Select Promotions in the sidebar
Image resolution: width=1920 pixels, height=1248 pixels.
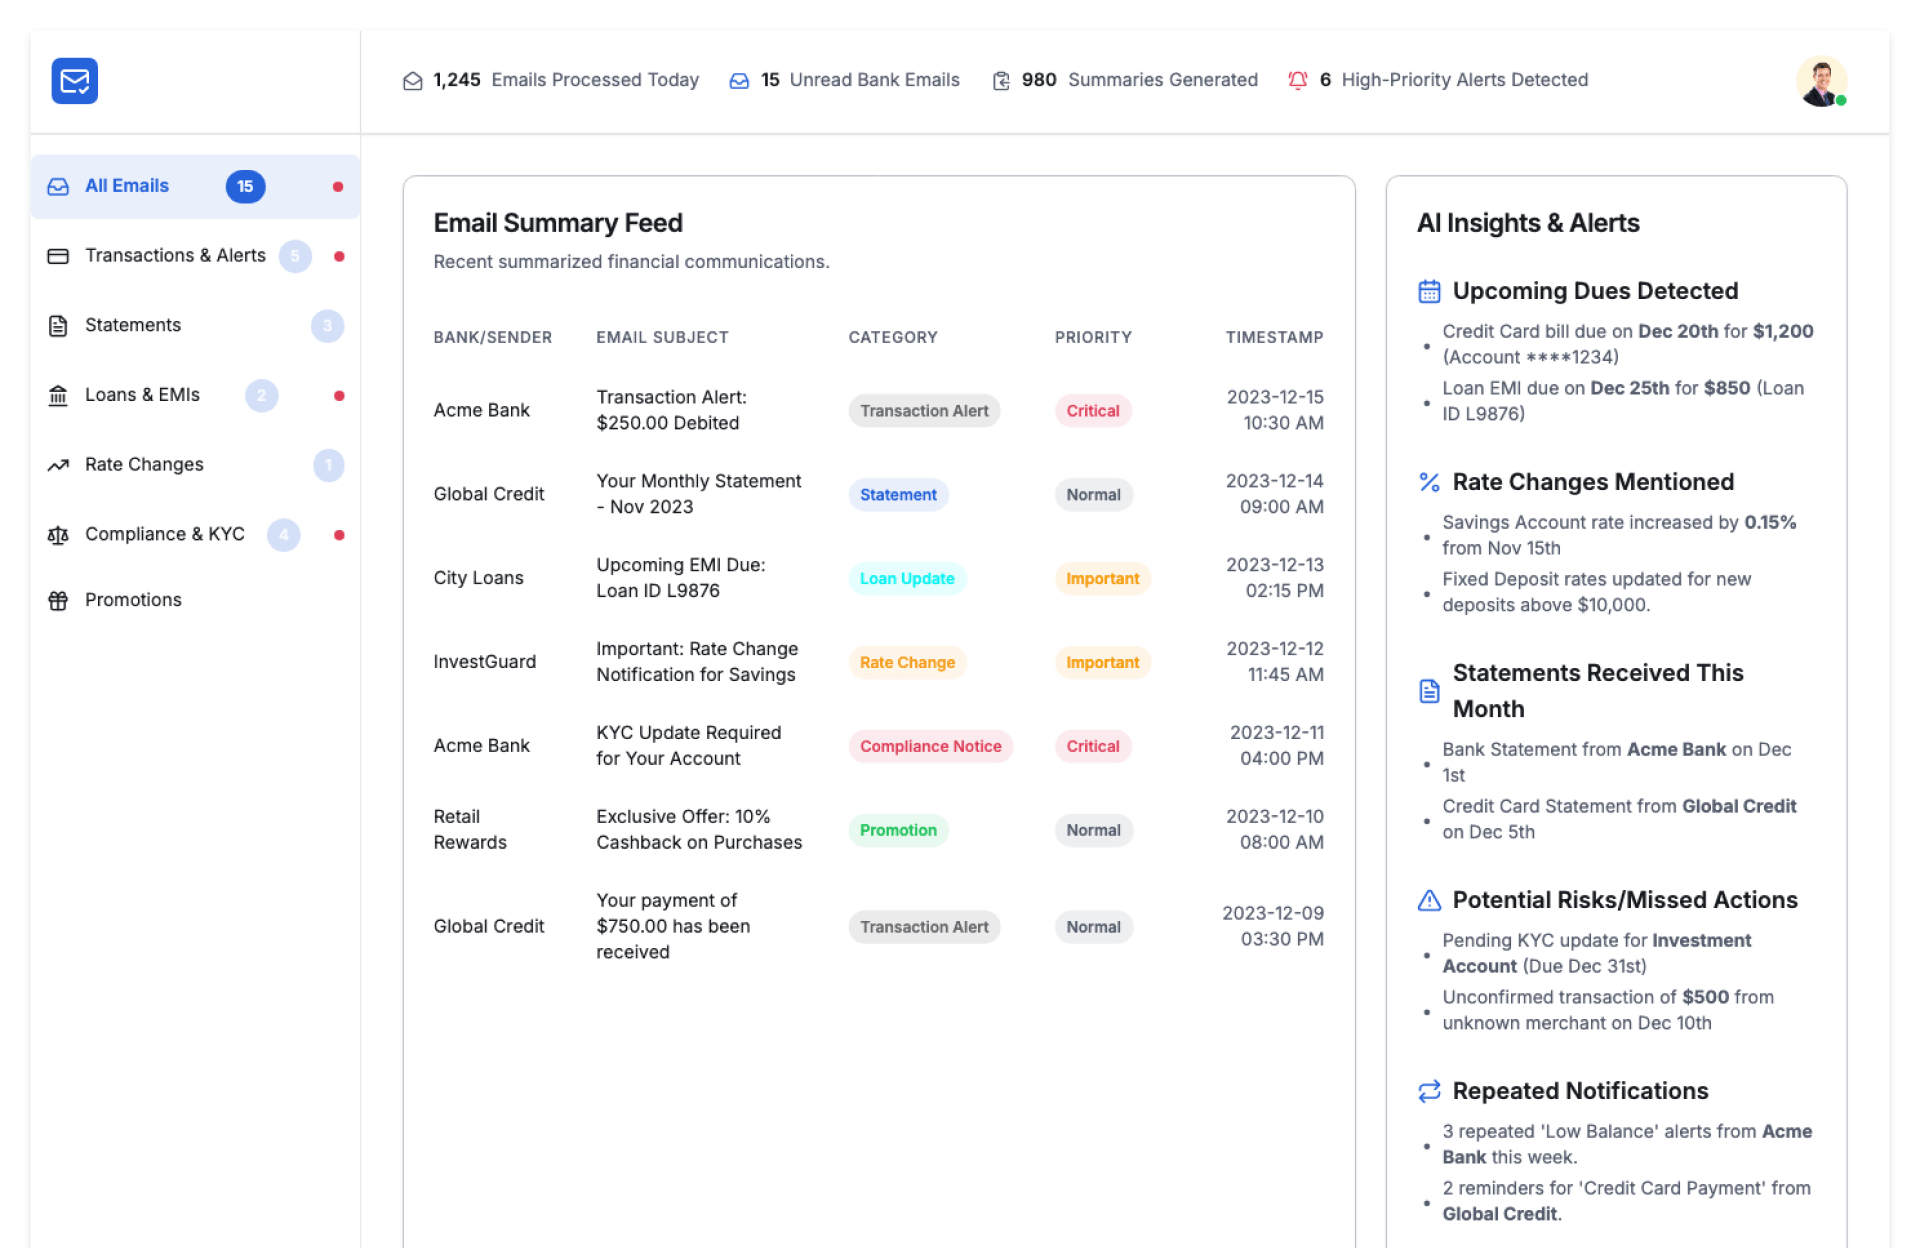[x=133, y=600]
